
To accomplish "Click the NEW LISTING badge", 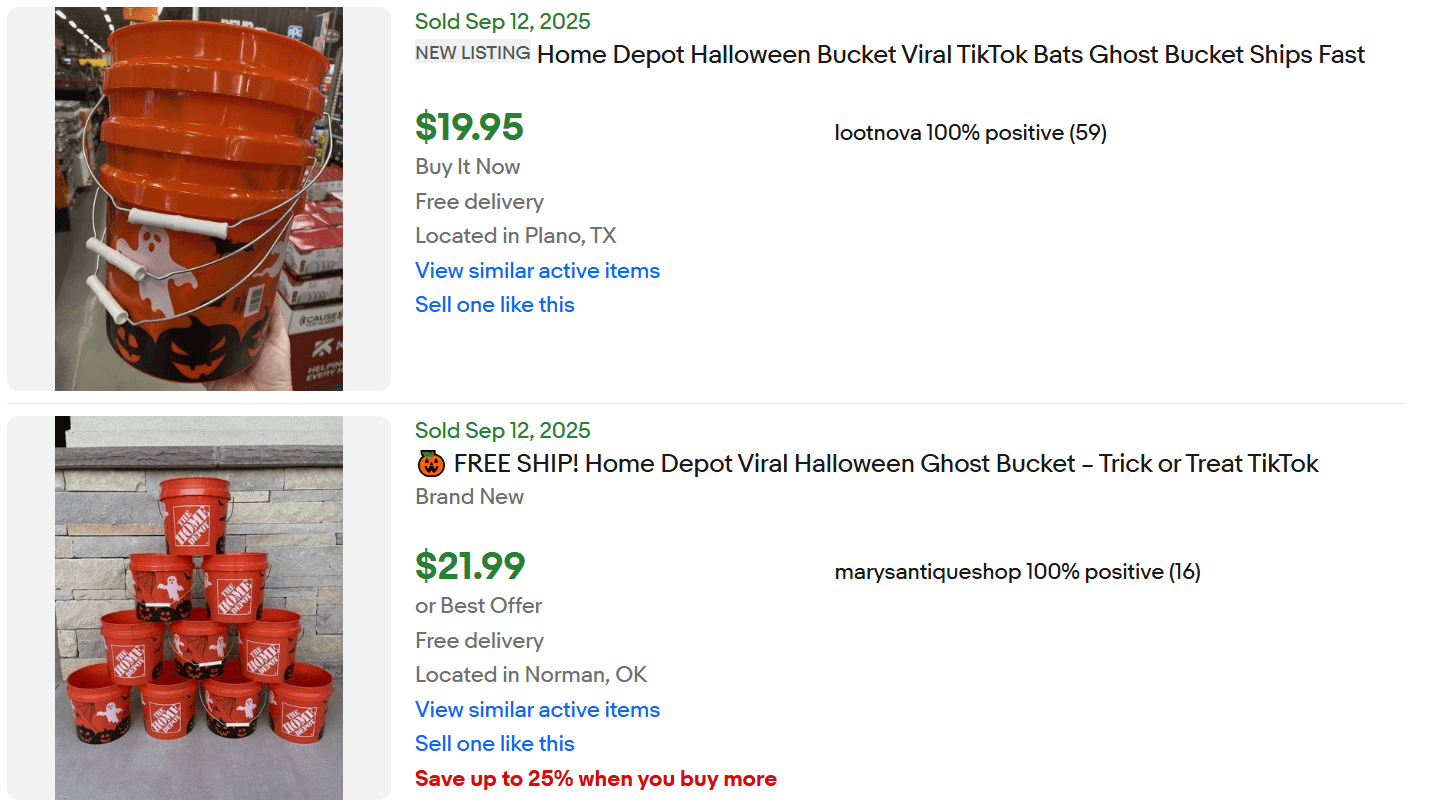I will pyautogui.click(x=472, y=53).
